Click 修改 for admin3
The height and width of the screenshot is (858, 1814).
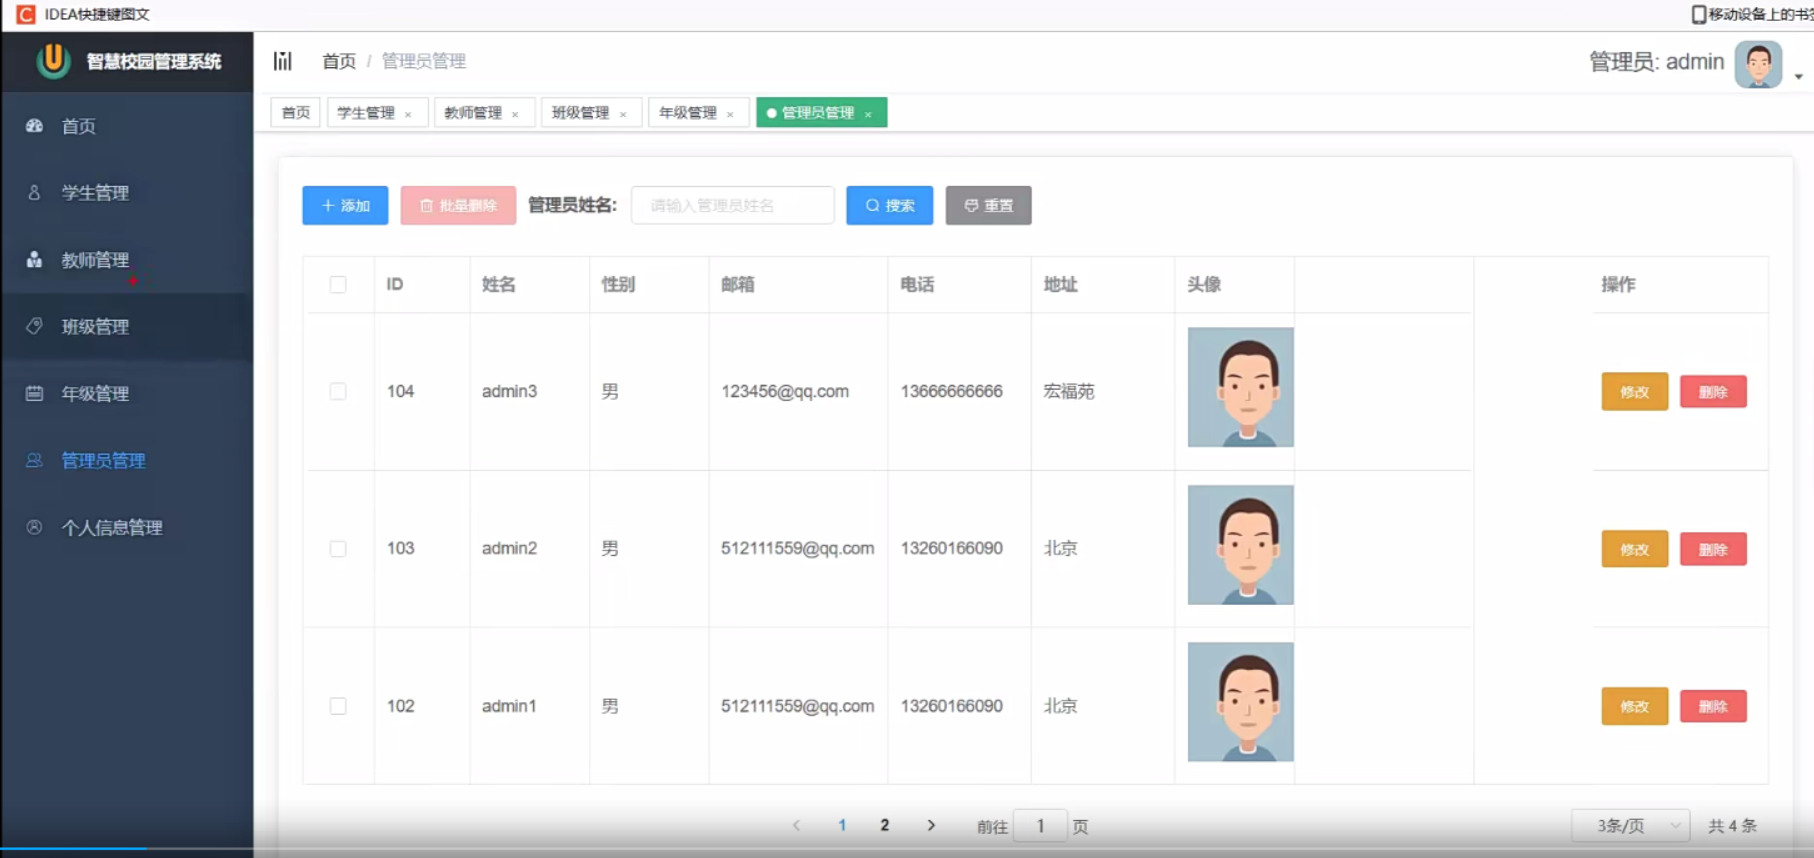1634,392
